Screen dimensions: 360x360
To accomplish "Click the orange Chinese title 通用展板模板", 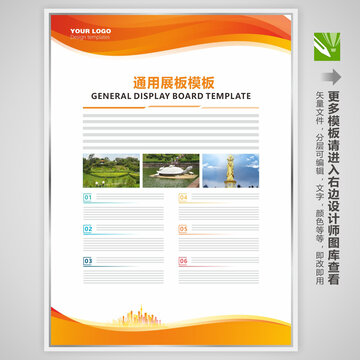I will pos(173,83).
